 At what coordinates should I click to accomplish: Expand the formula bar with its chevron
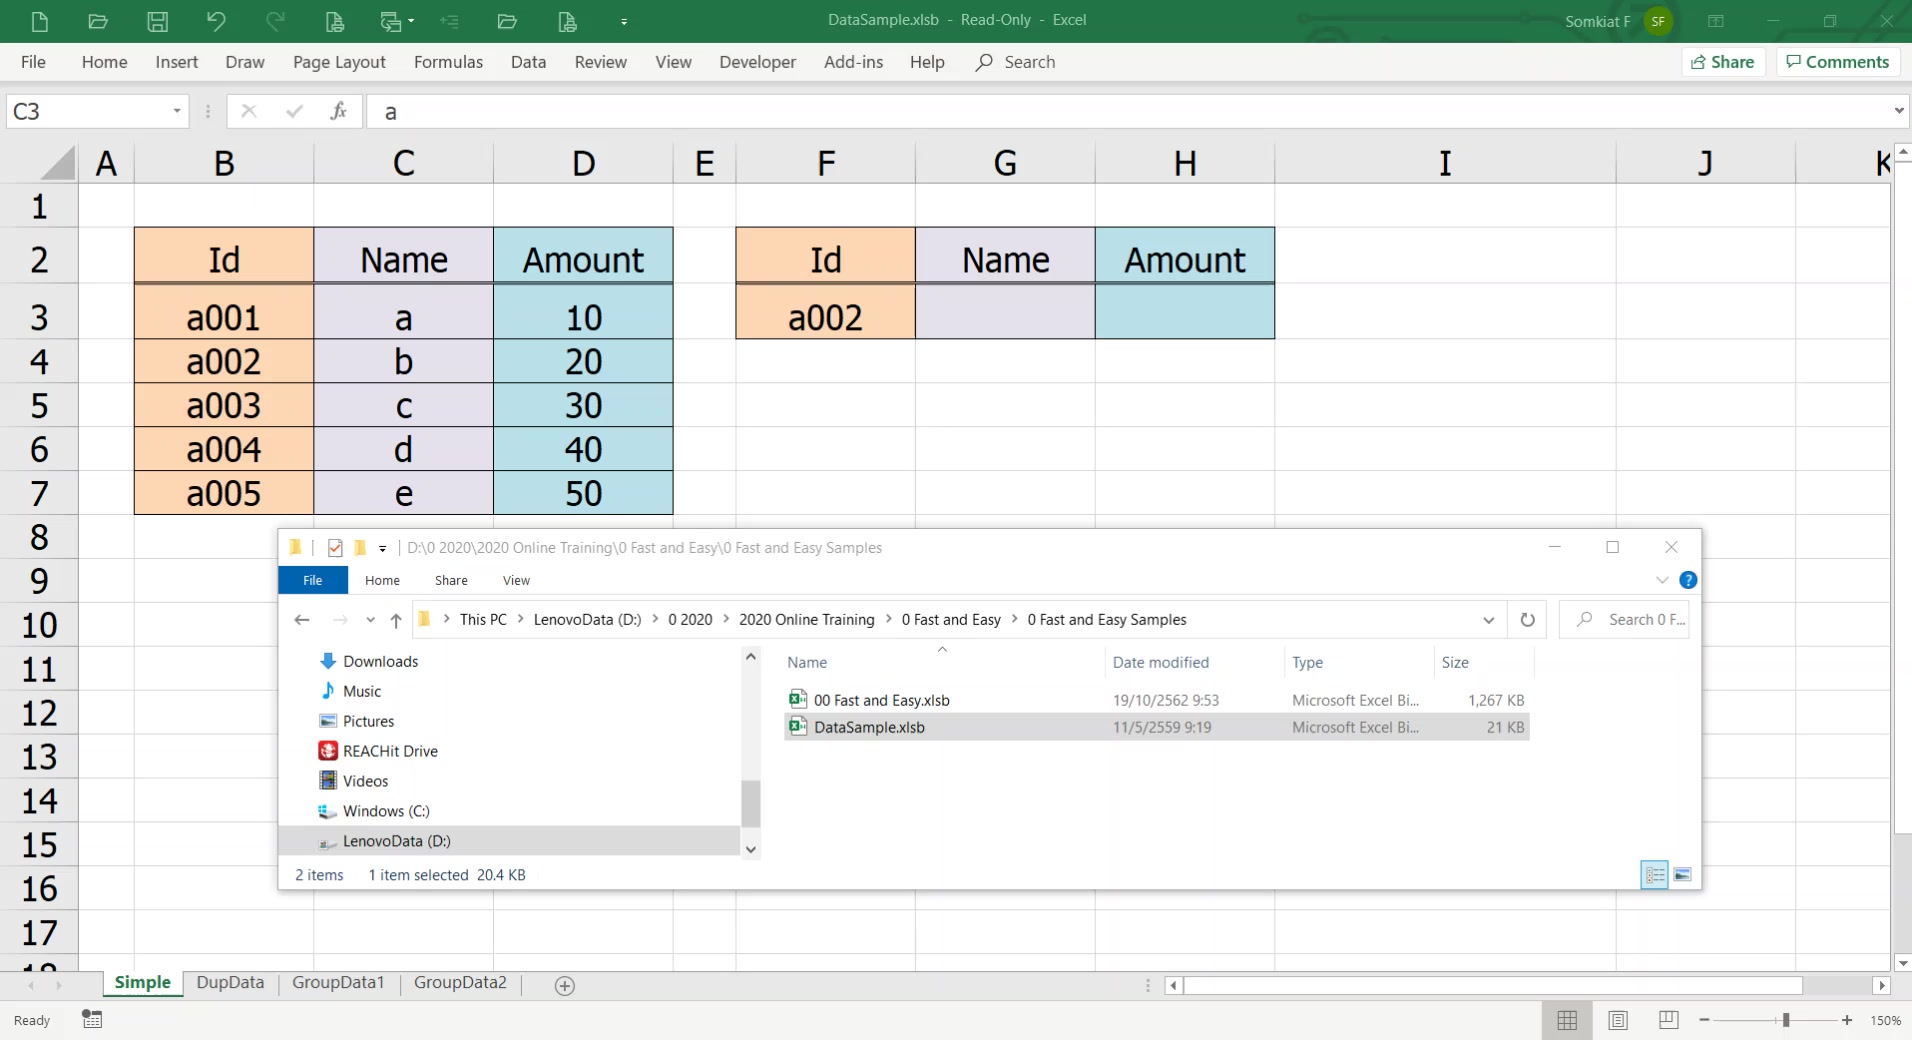click(x=1899, y=111)
